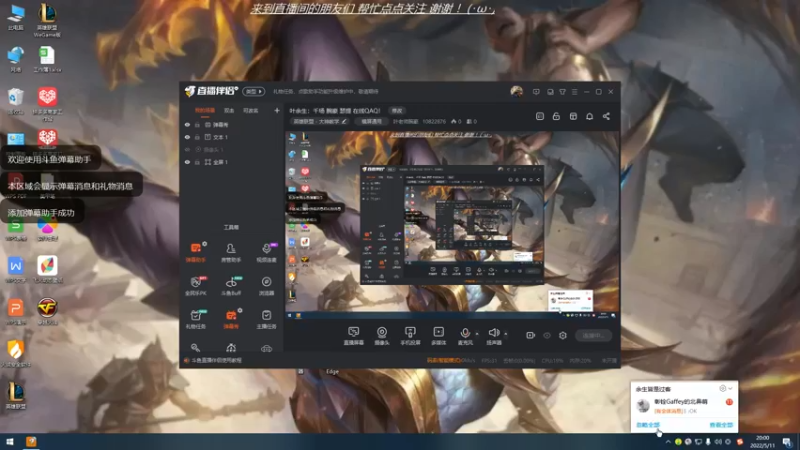Viewport: 800px width, 450px height.
Task: Add 摄像头 camera source
Action: pos(382,336)
